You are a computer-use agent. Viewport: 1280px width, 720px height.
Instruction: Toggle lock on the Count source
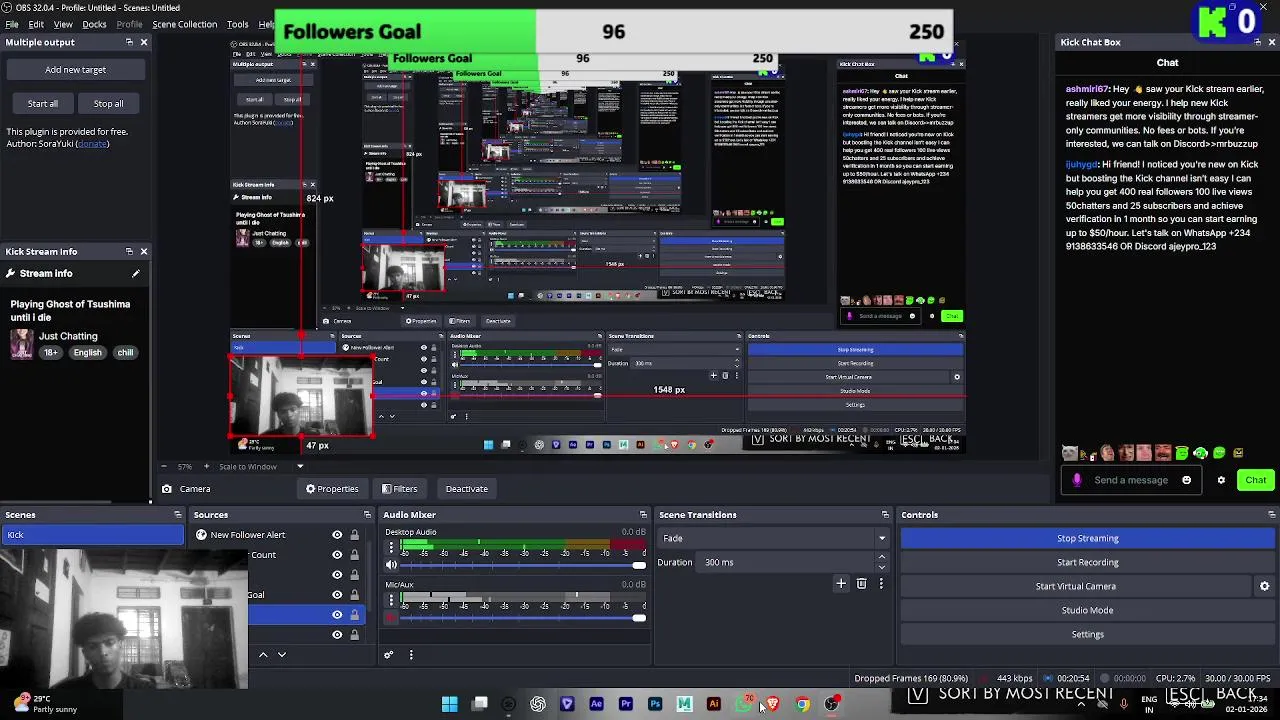point(354,555)
